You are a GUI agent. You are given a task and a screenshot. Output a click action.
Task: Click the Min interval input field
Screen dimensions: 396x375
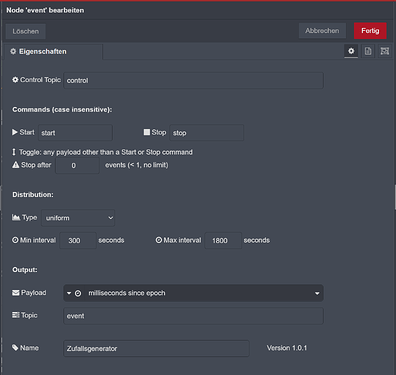tap(78, 240)
